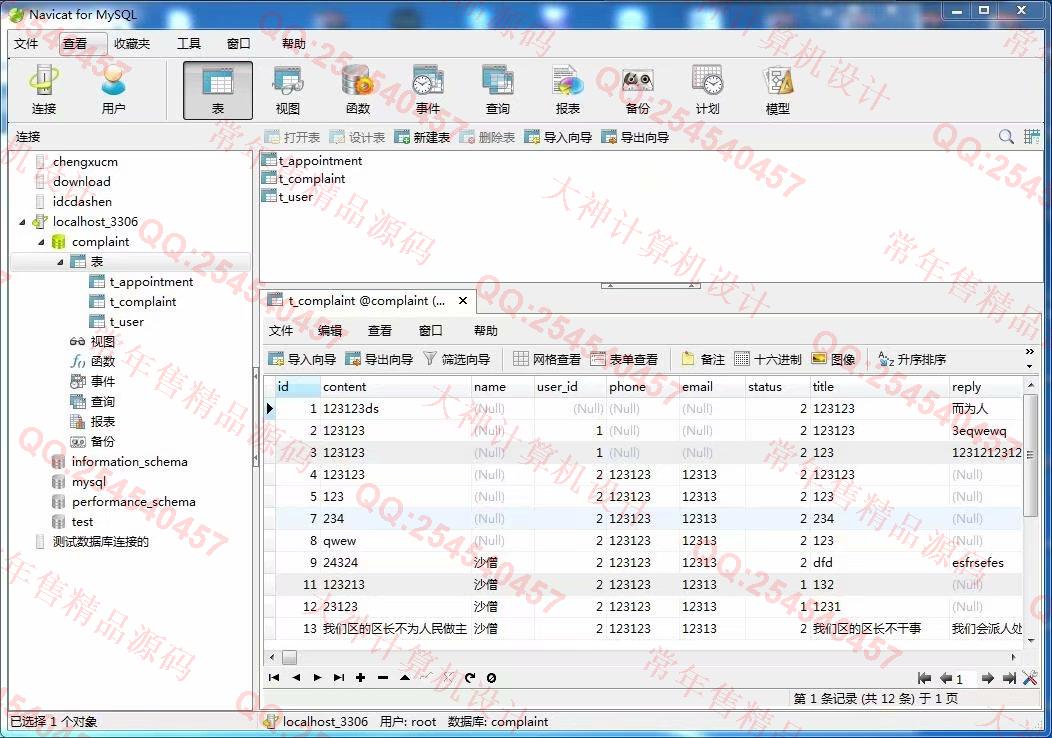Select the information_schema database
This screenshot has height=738, width=1052.
click(129, 462)
